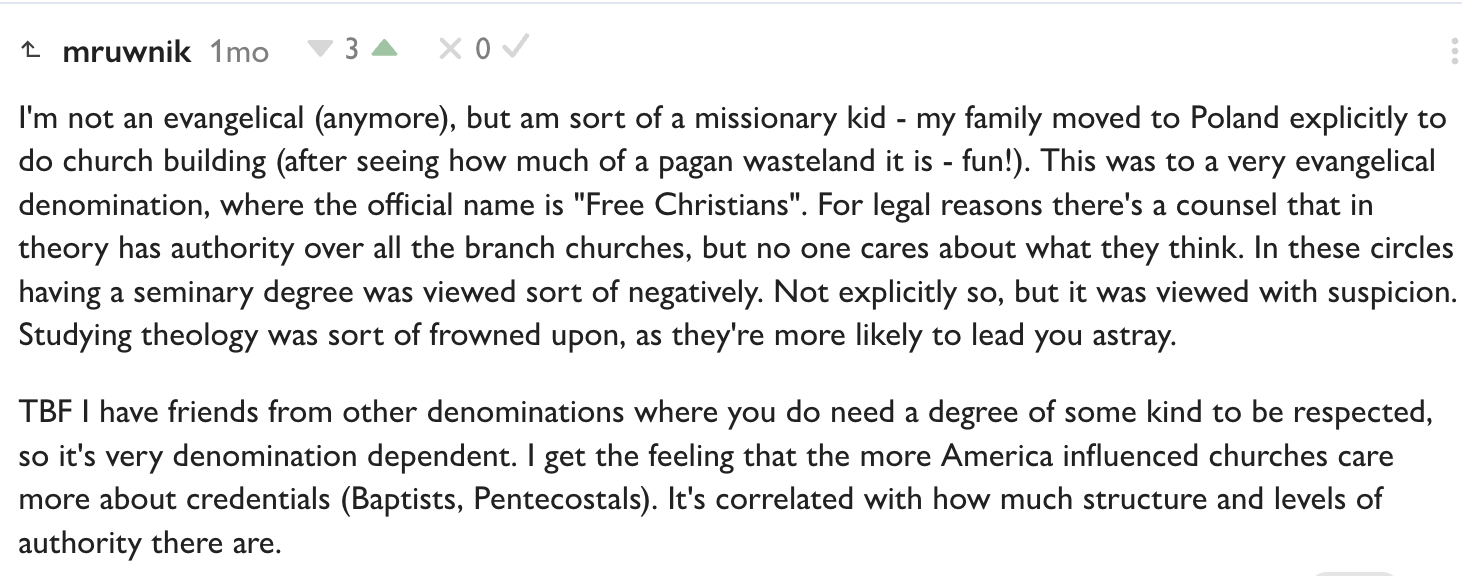The height and width of the screenshot is (576, 1462).
Task: Click the "1mo" comment timestamp permalink
Action: coord(239,51)
